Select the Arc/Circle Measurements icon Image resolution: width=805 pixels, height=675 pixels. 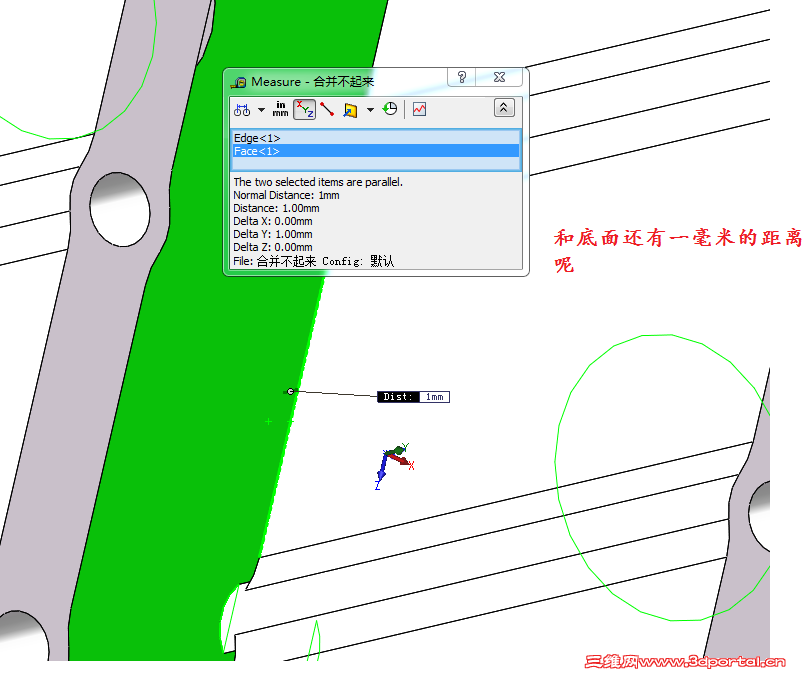pyautogui.click(x=242, y=109)
